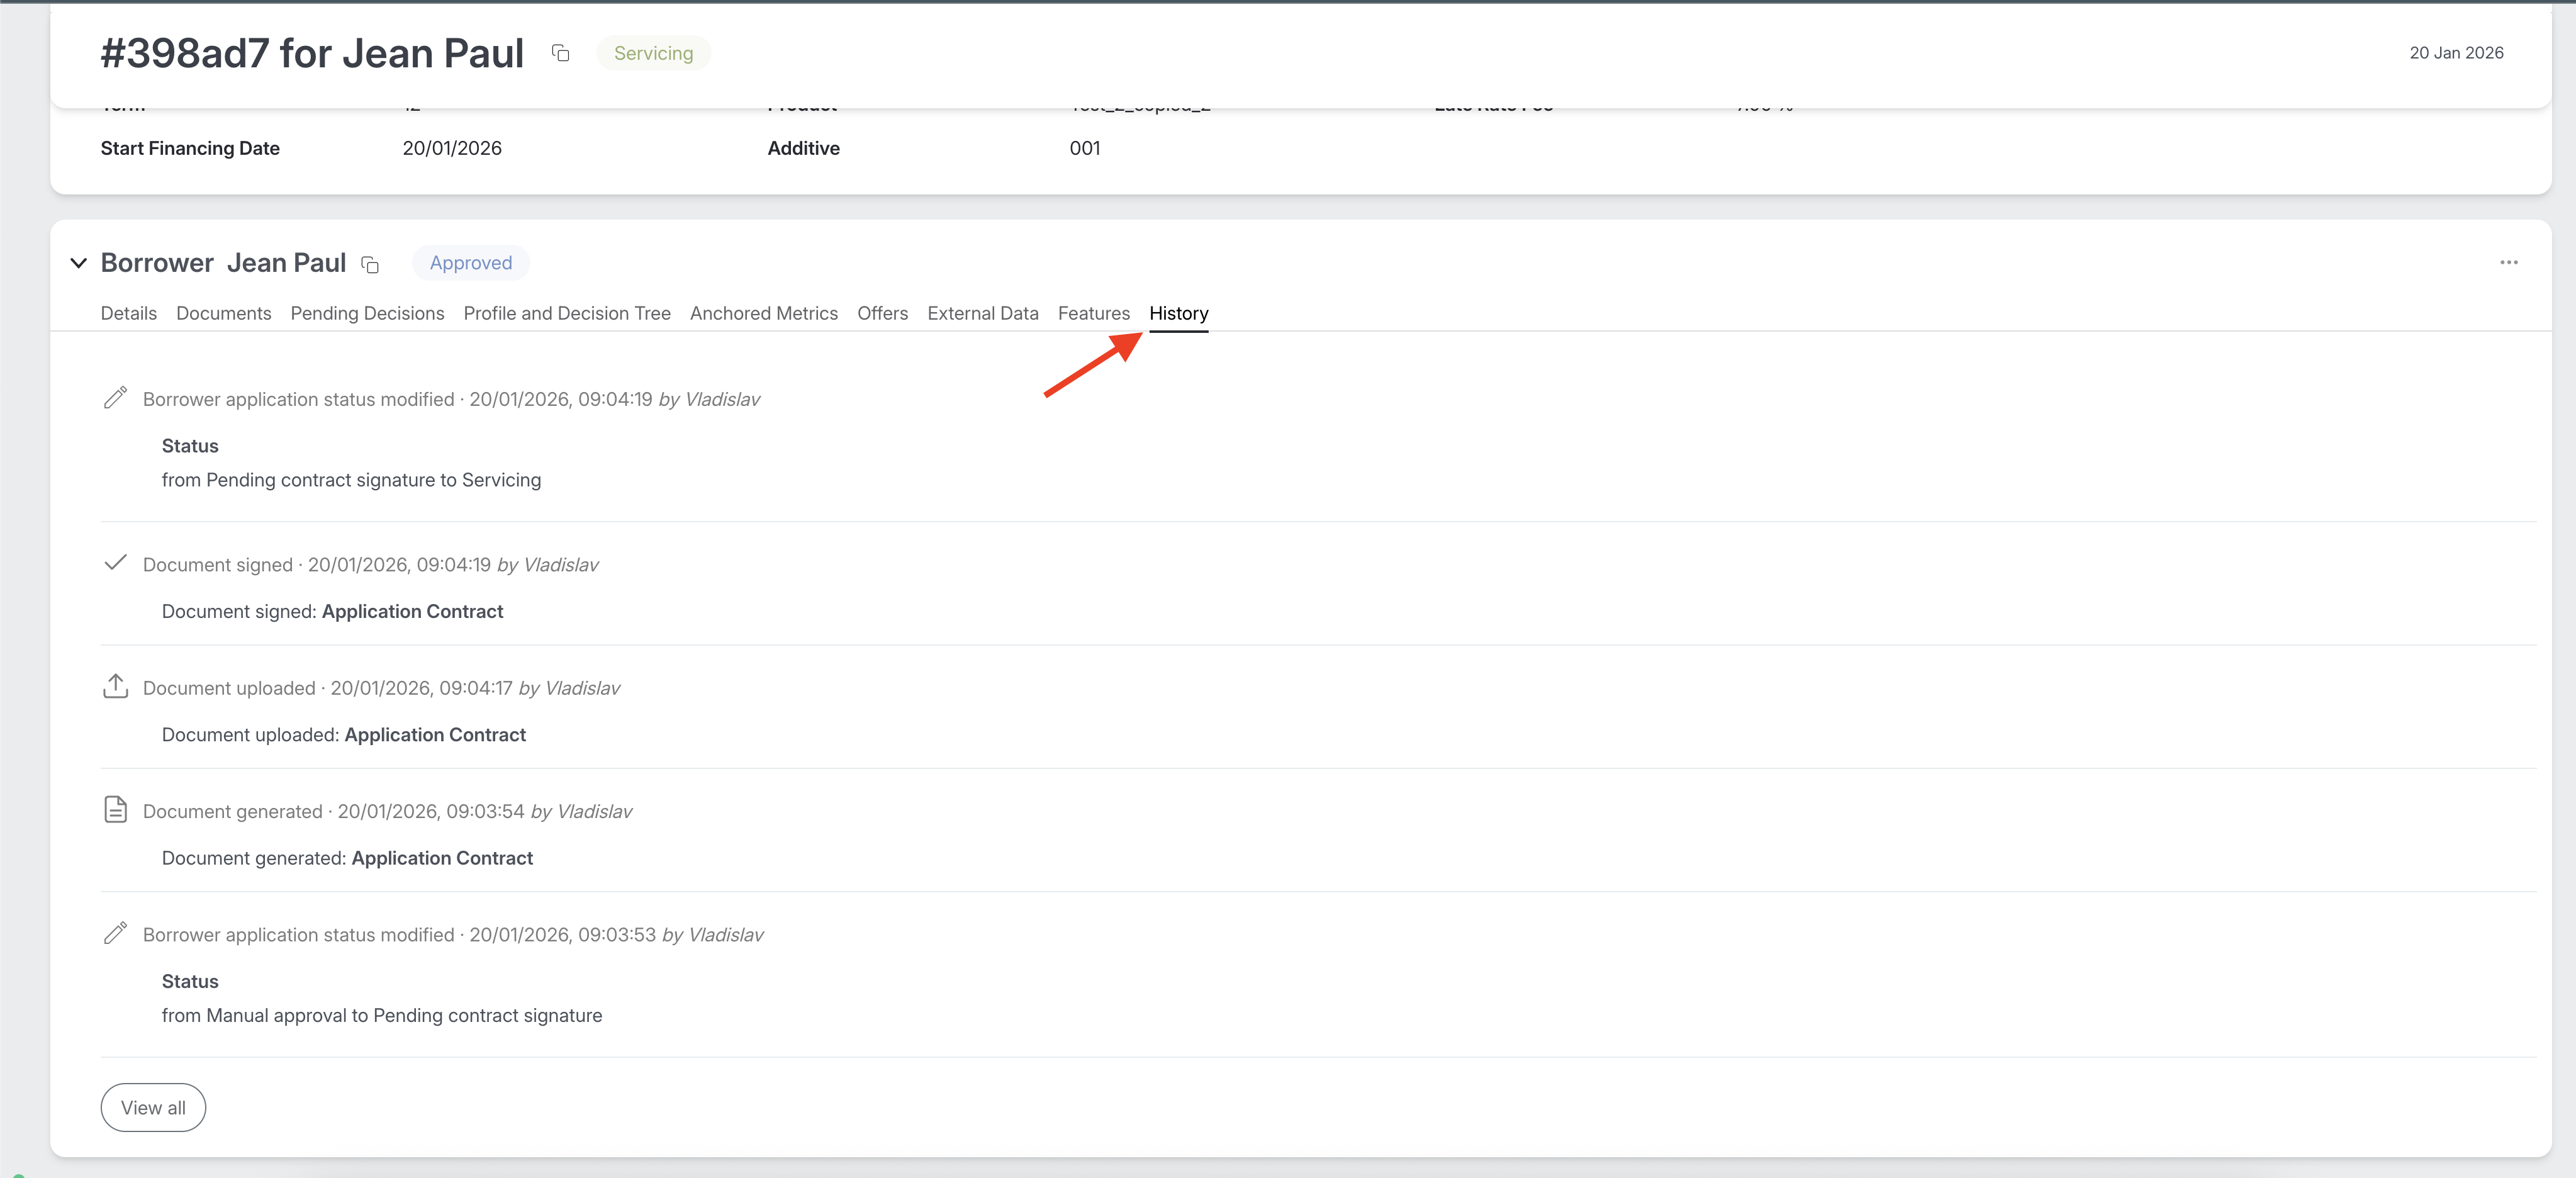Open Profile and Decision Tree tab
The width and height of the screenshot is (2576, 1178).
coord(566,313)
